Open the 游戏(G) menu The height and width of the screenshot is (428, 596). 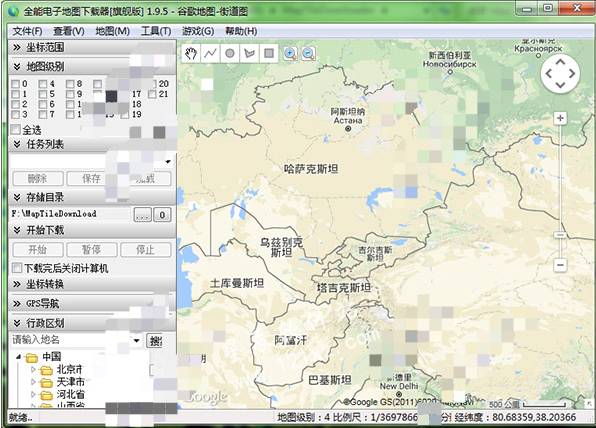(x=198, y=31)
